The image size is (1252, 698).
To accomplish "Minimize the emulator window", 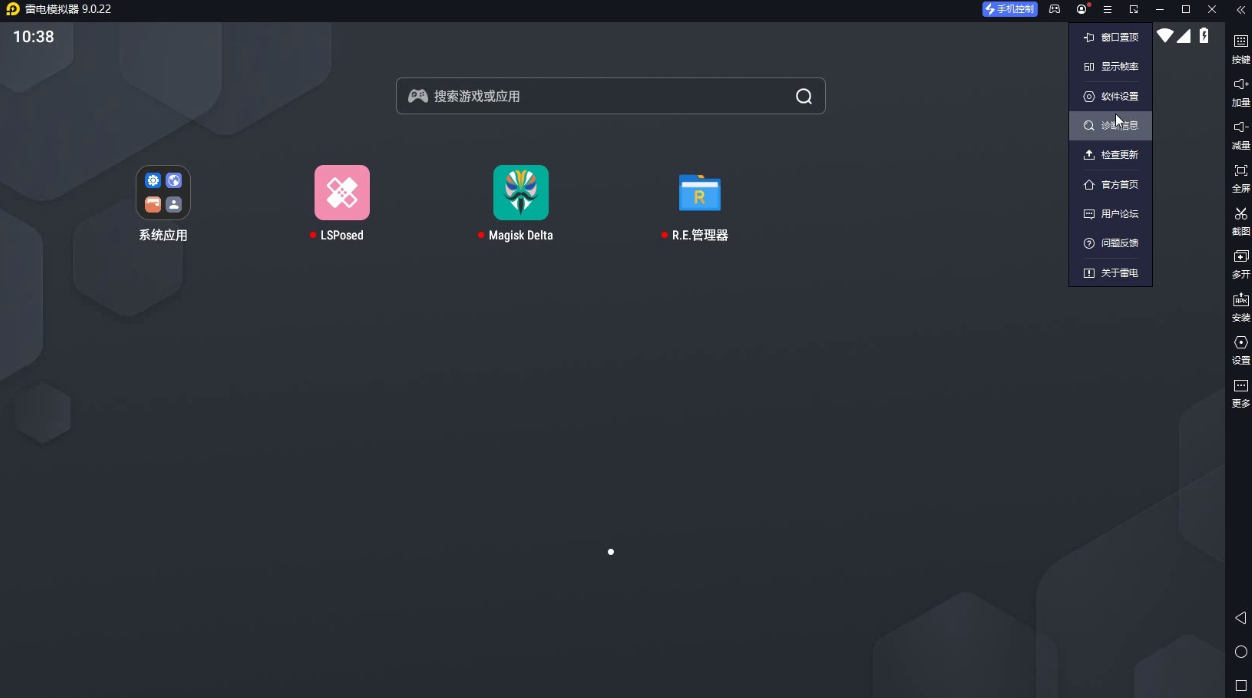I will (1160, 9).
